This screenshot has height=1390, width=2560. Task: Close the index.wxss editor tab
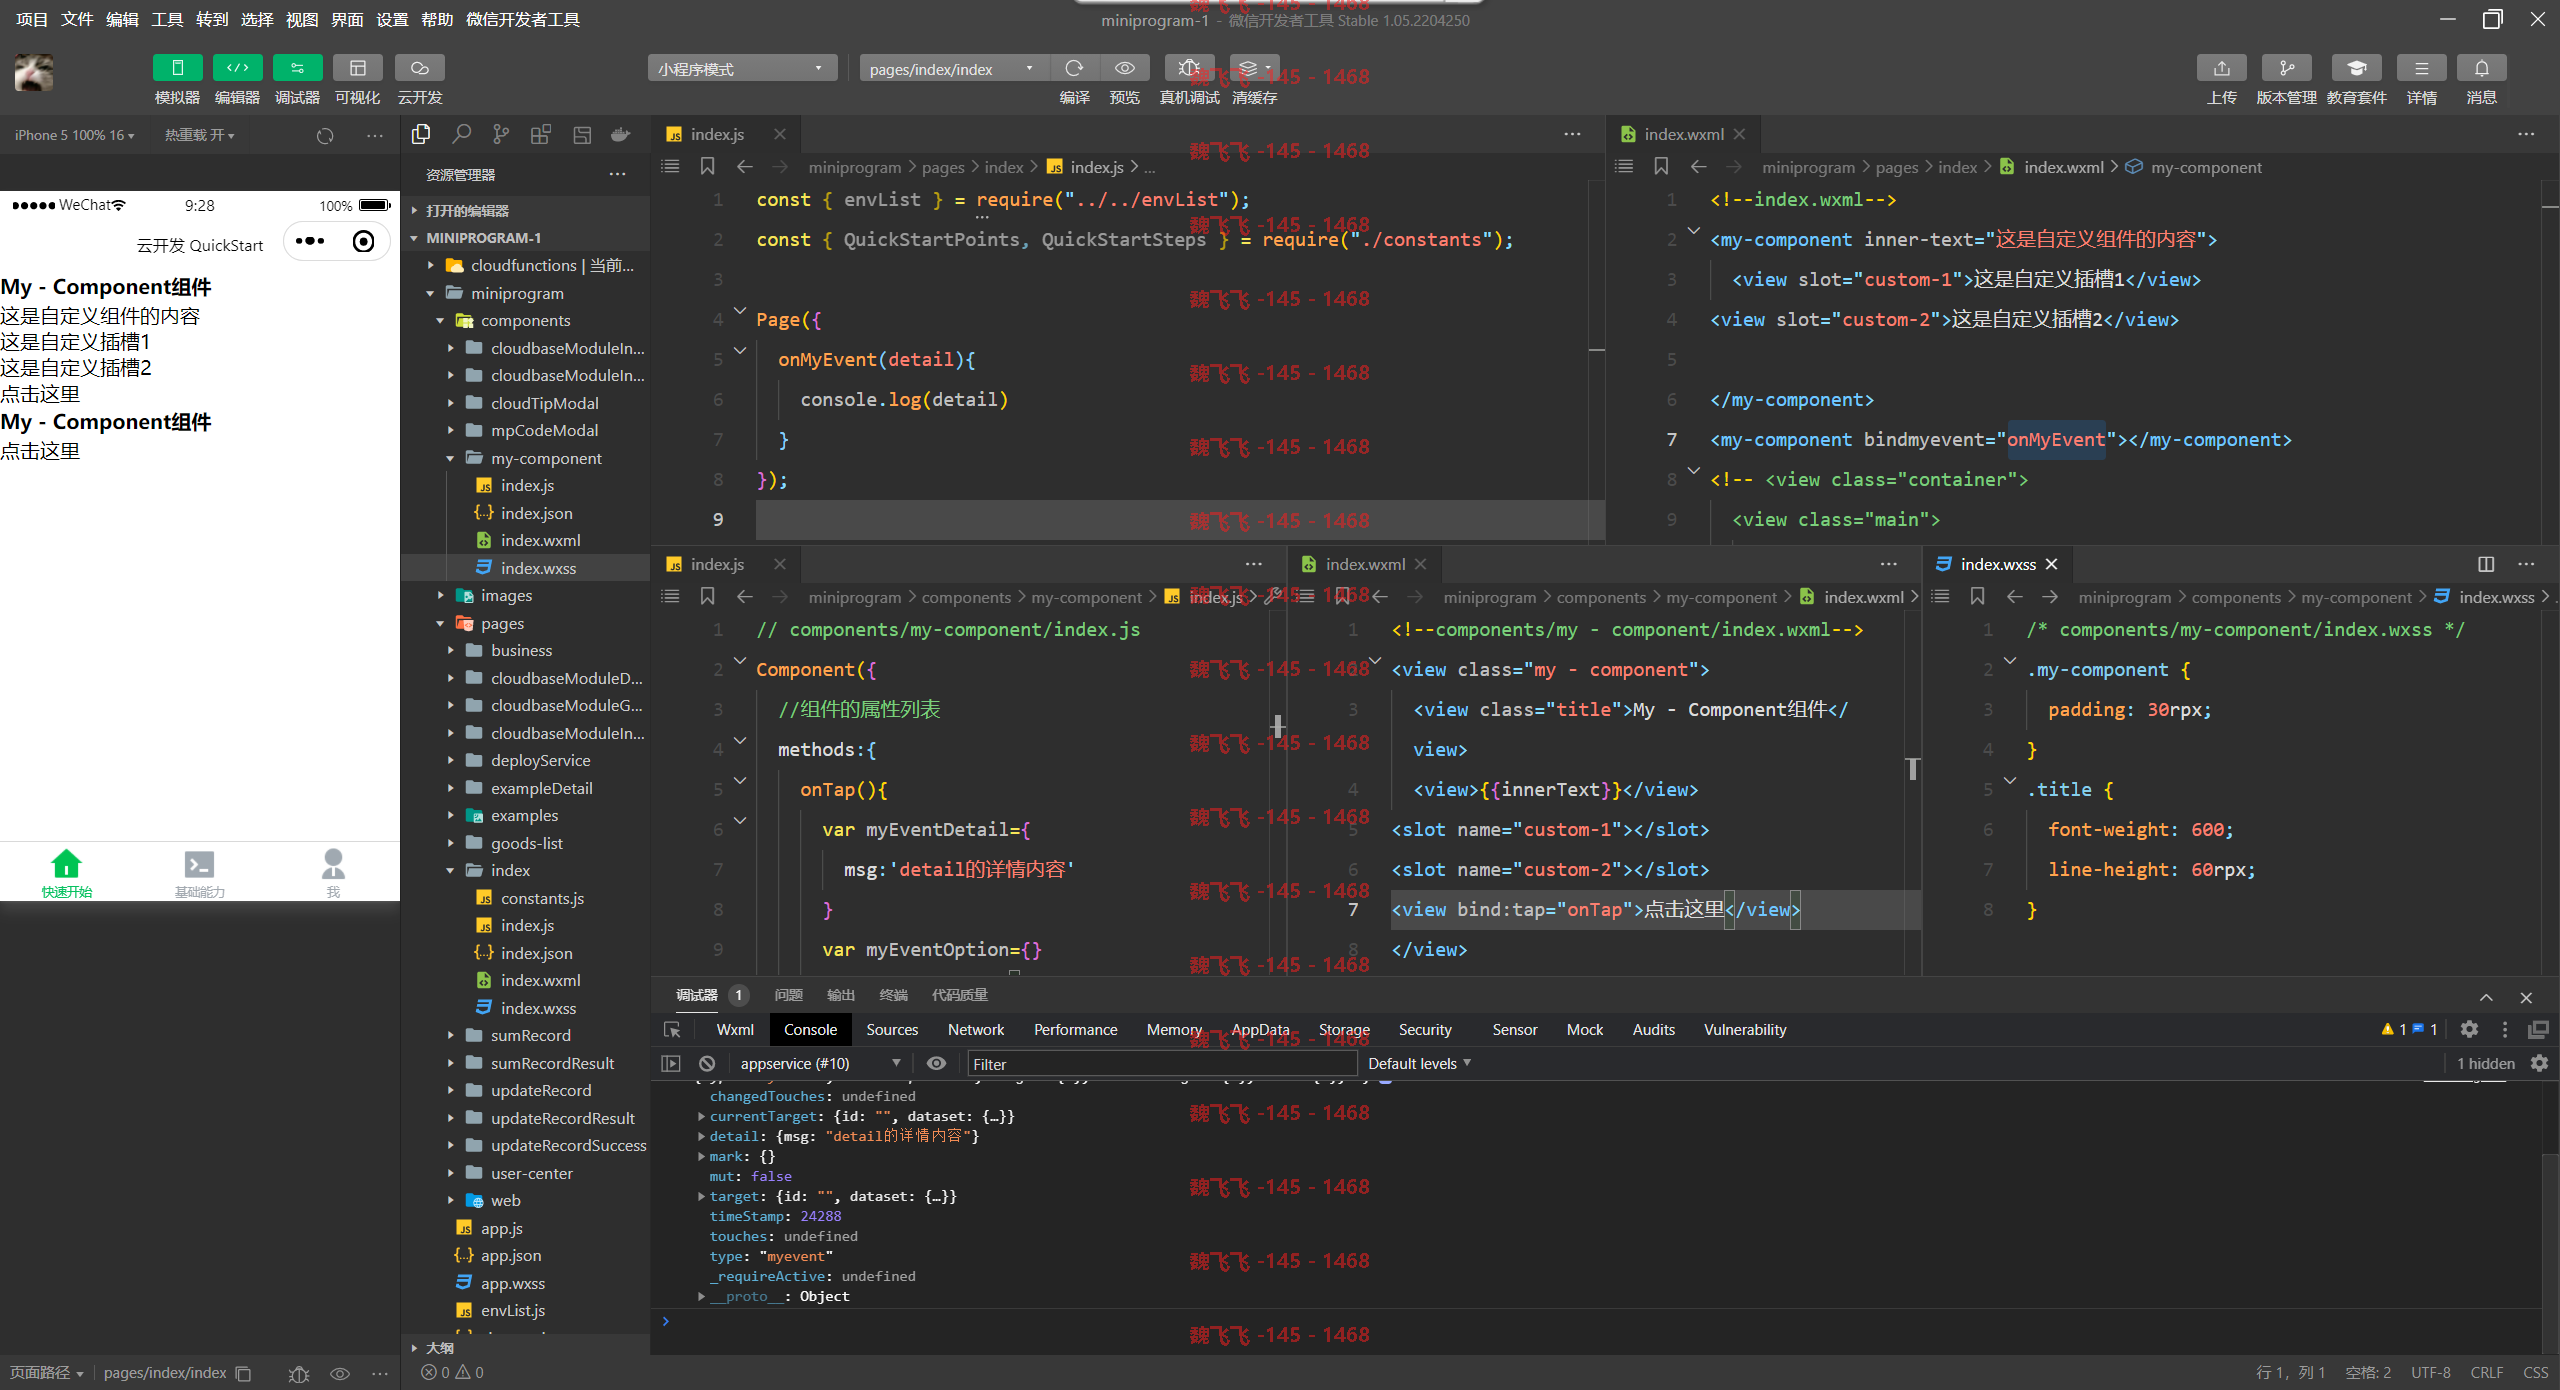2051,564
